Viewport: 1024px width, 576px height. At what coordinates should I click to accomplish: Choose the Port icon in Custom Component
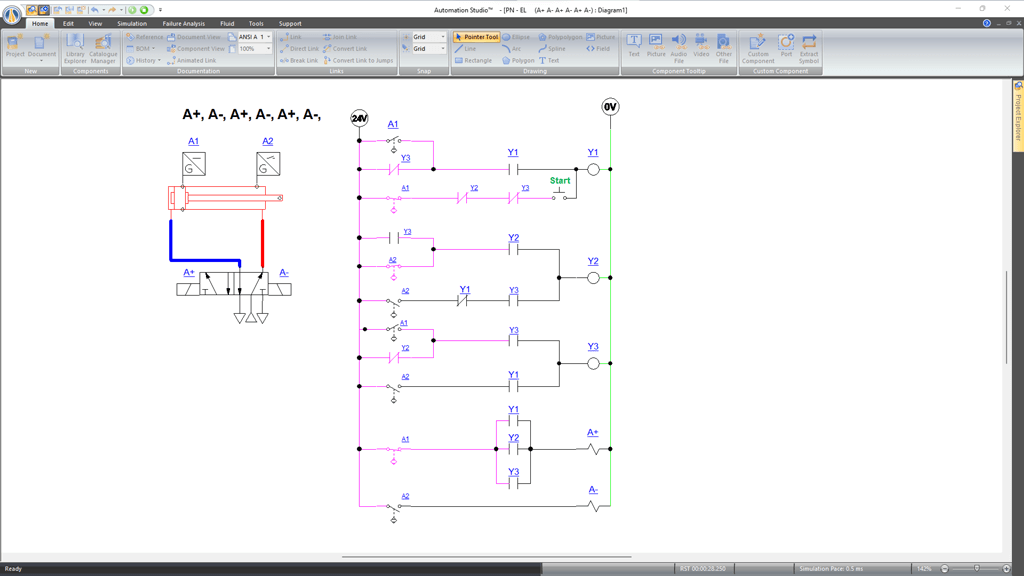[786, 47]
